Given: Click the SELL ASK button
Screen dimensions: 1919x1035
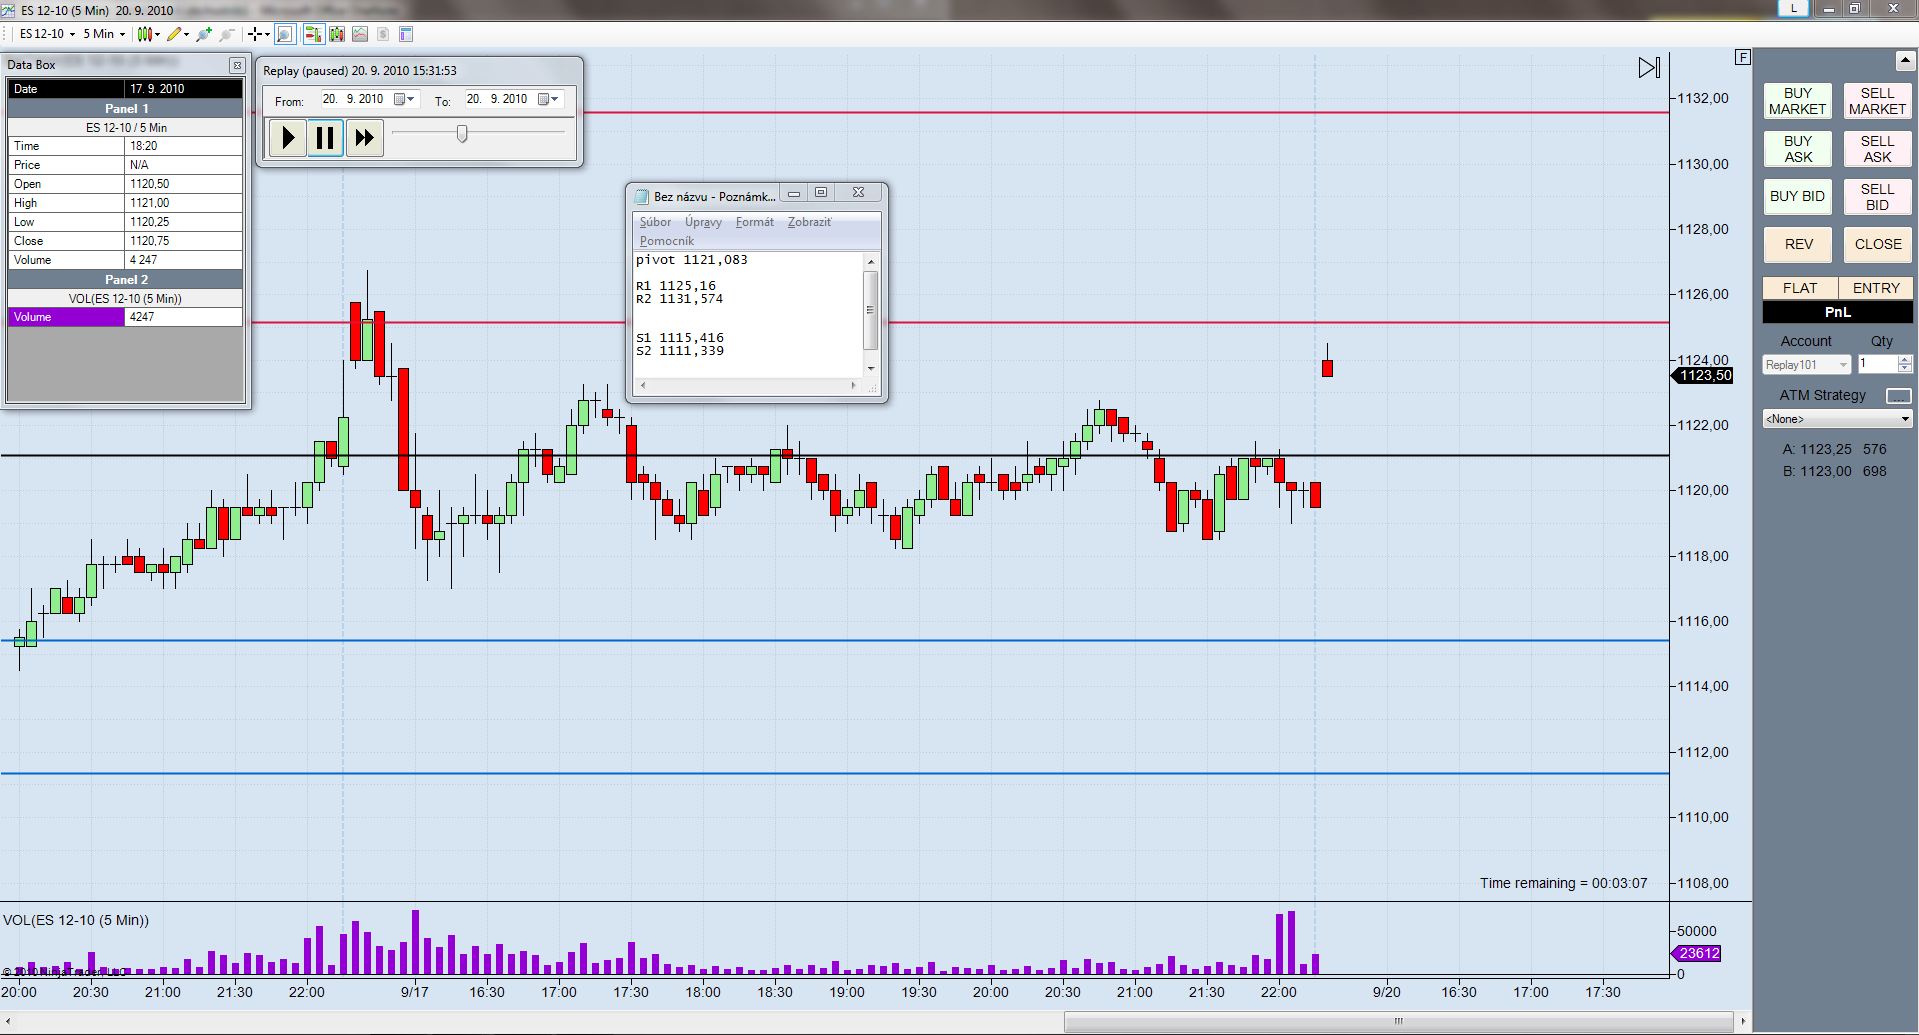Looking at the screenshot, I should pos(1876,149).
